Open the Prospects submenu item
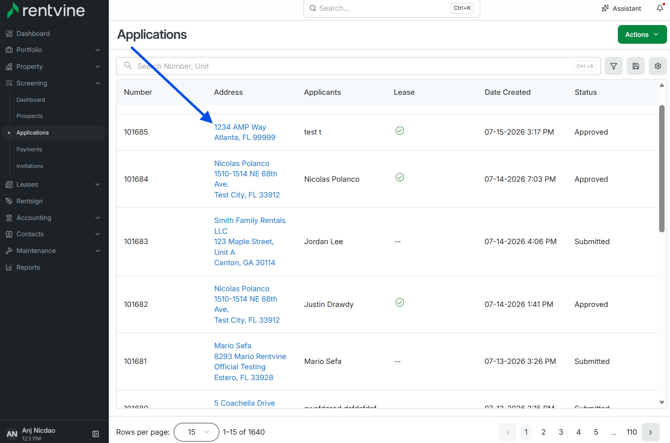Image resolution: width=670 pixels, height=443 pixels. click(x=29, y=116)
